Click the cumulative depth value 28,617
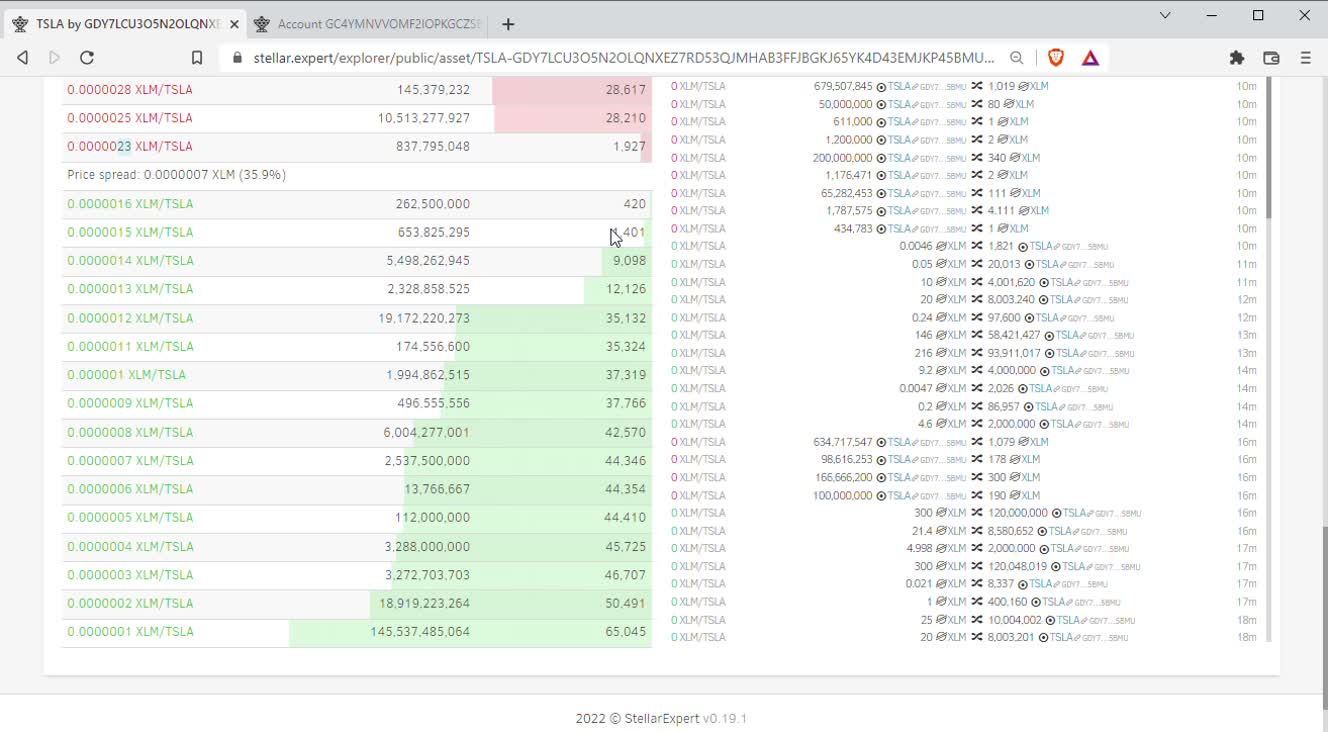 pos(626,90)
